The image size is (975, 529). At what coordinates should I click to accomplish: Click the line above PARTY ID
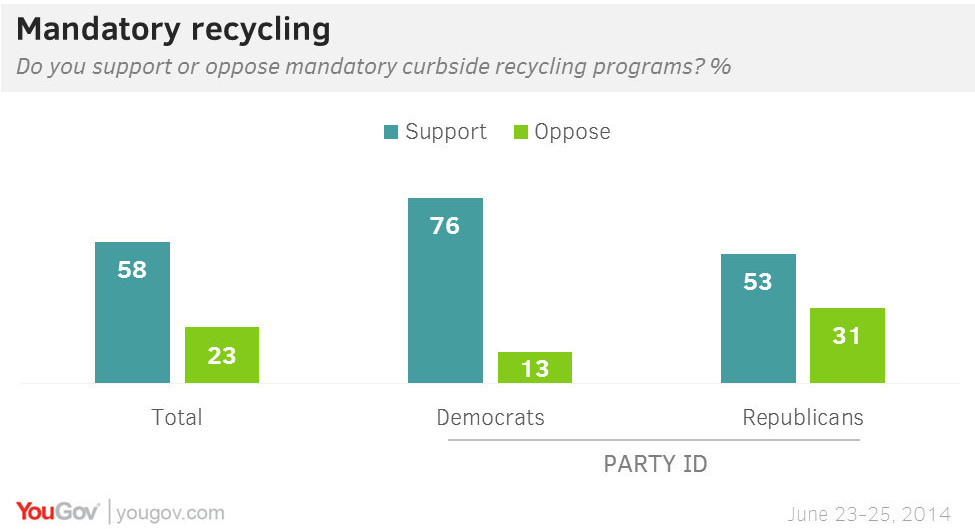[x=655, y=440]
